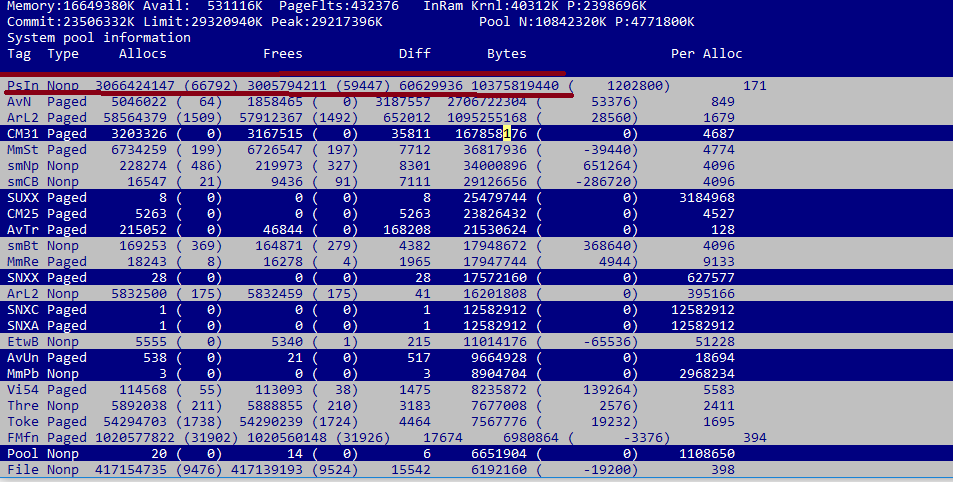Image resolution: width=953 pixels, height=482 pixels.
Task: Select the CM31 pool tag
Action: click(23, 133)
